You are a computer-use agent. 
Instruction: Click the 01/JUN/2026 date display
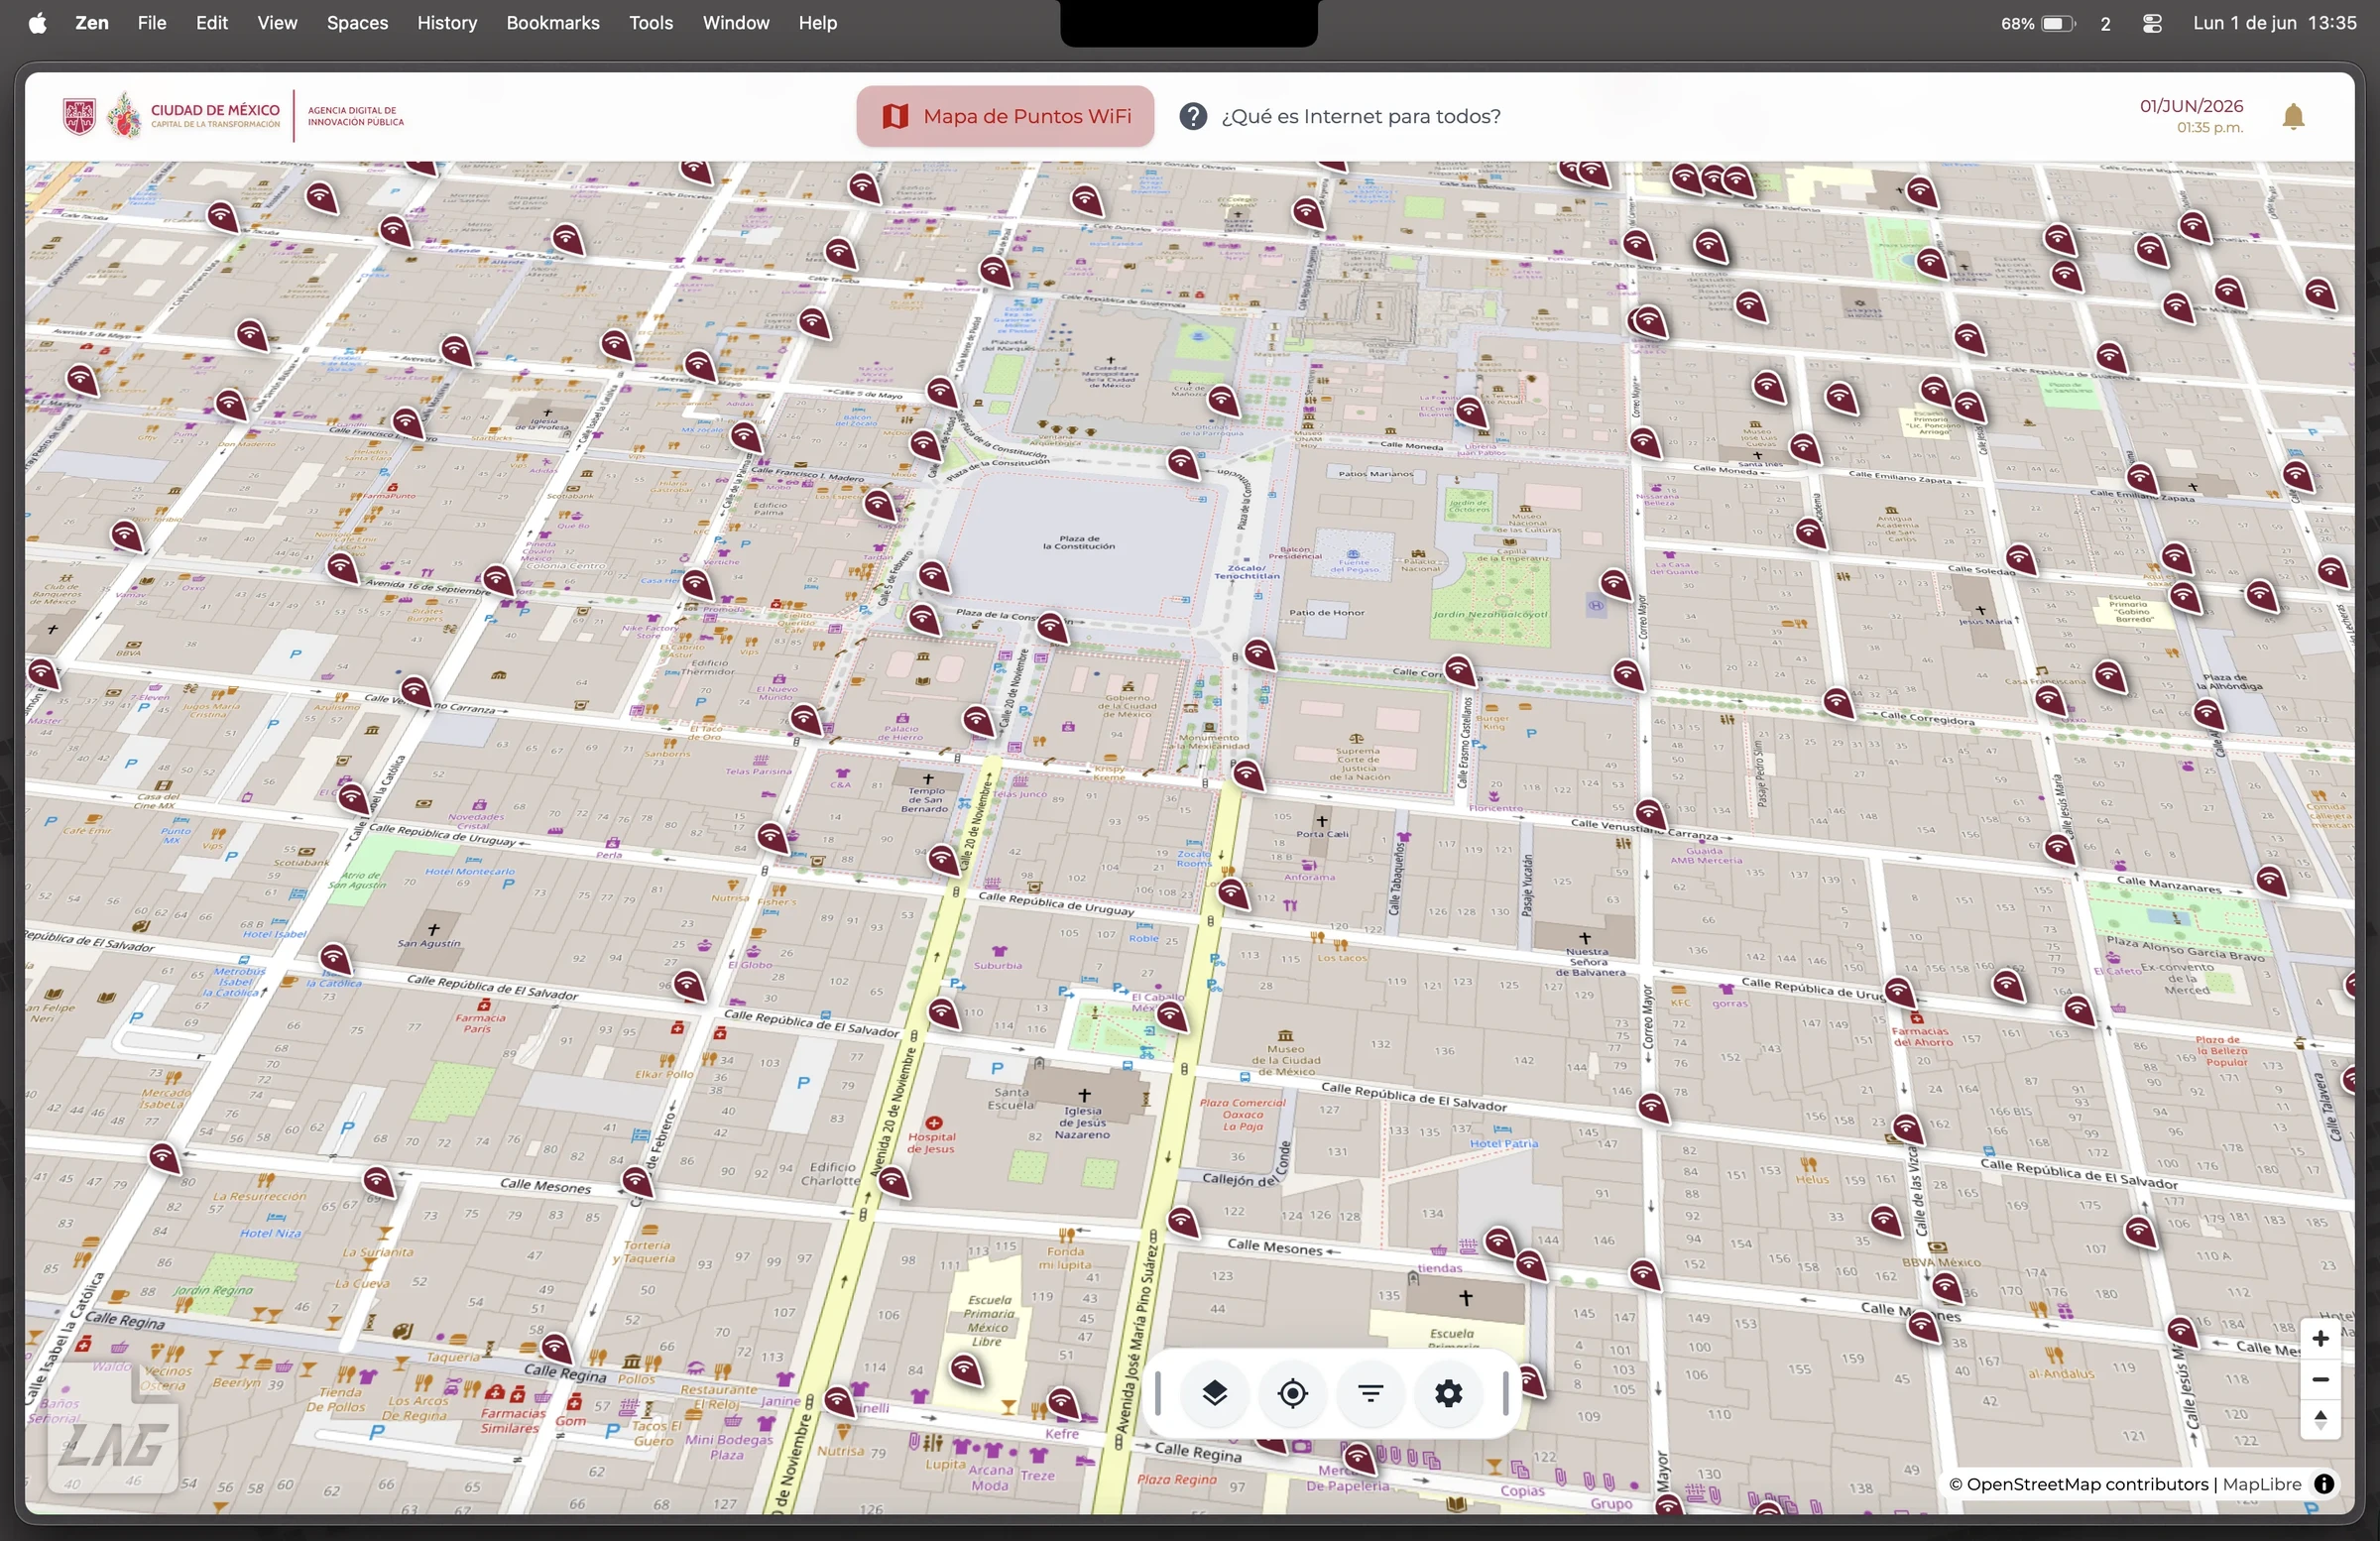point(2191,106)
